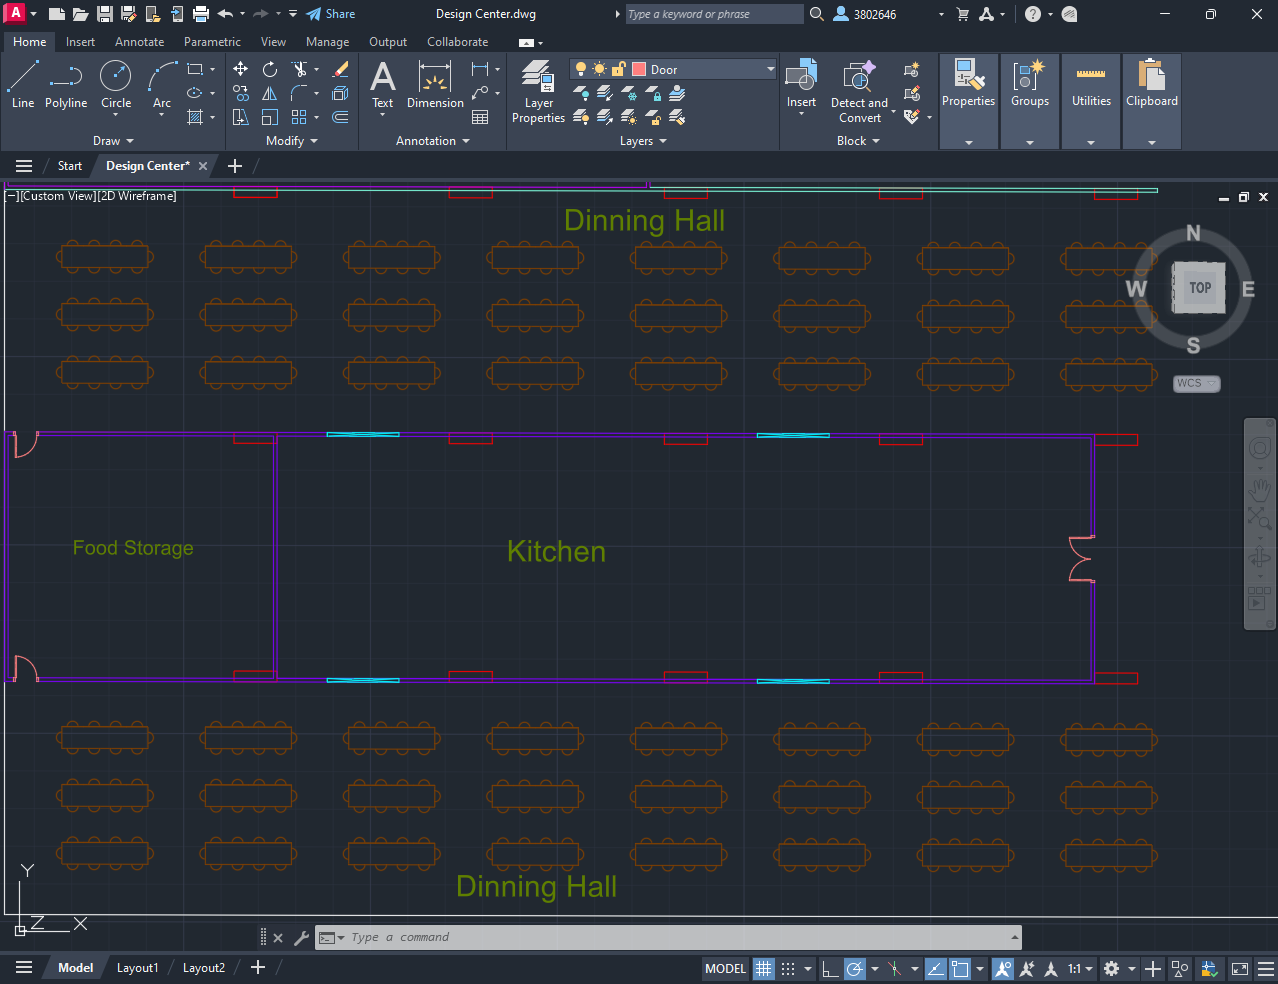Open the Utilities panel button

(x=1091, y=101)
